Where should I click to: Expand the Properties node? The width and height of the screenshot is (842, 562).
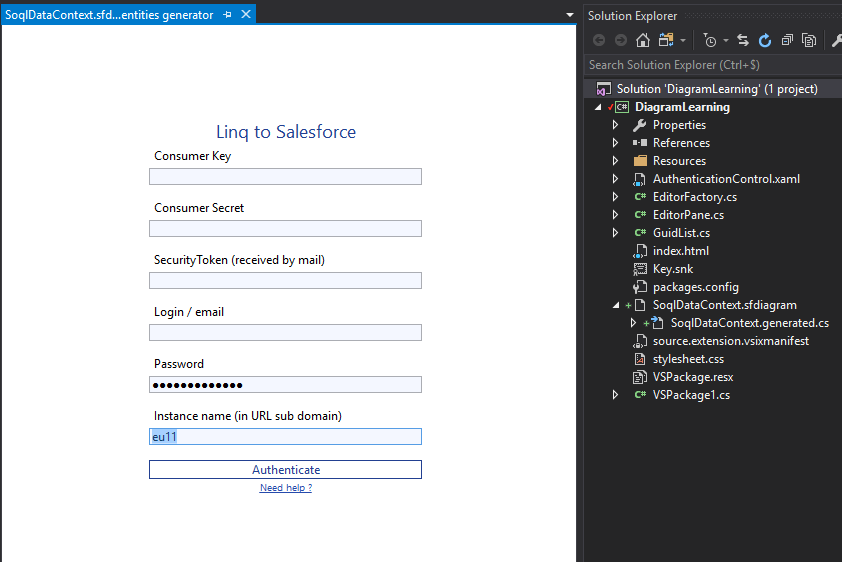tap(615, 125)
